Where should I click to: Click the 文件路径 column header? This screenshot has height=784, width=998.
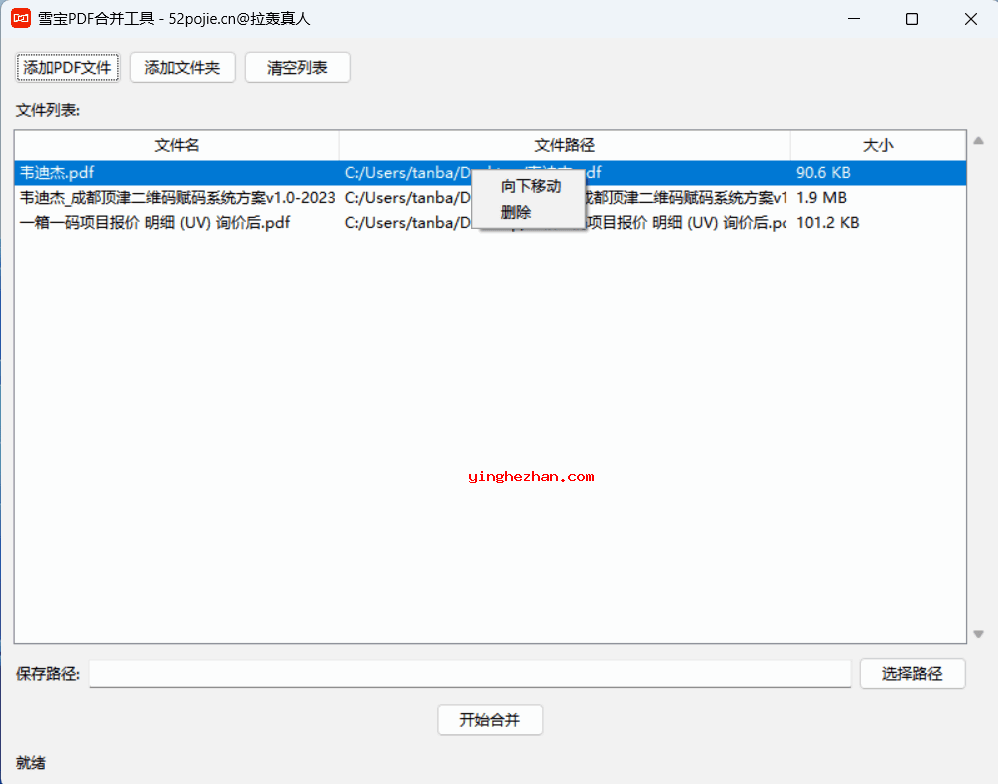565,145
